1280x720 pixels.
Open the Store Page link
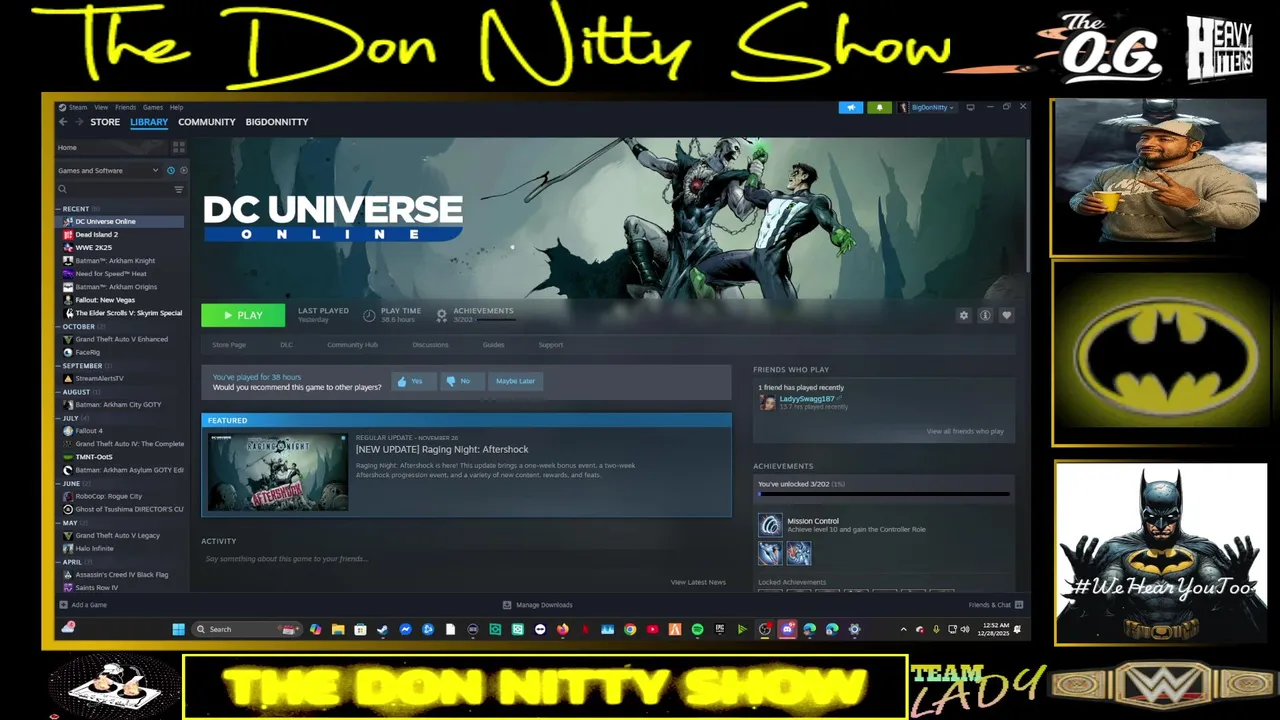pos(229,345)
